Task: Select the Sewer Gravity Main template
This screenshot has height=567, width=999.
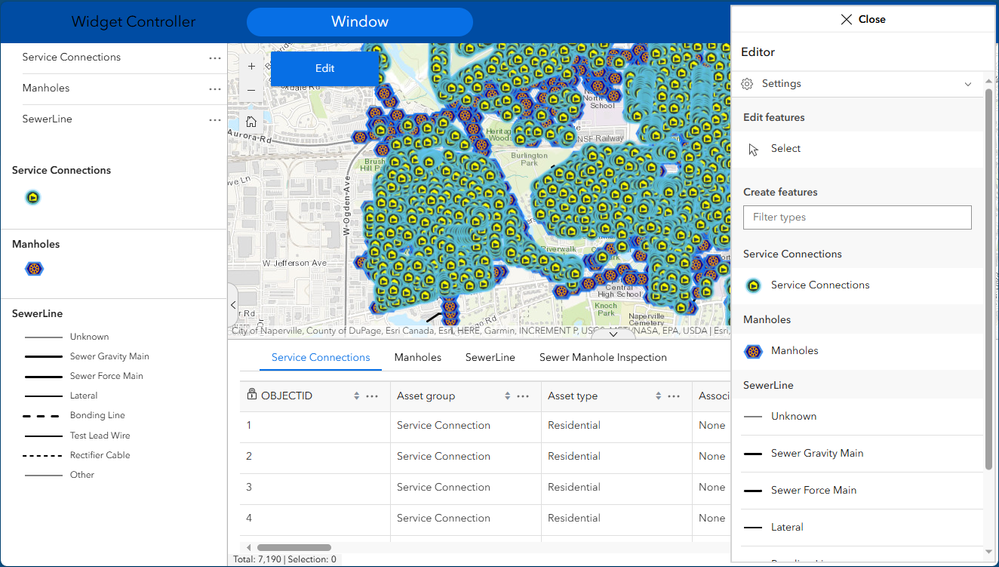Action: click(863, 454)
